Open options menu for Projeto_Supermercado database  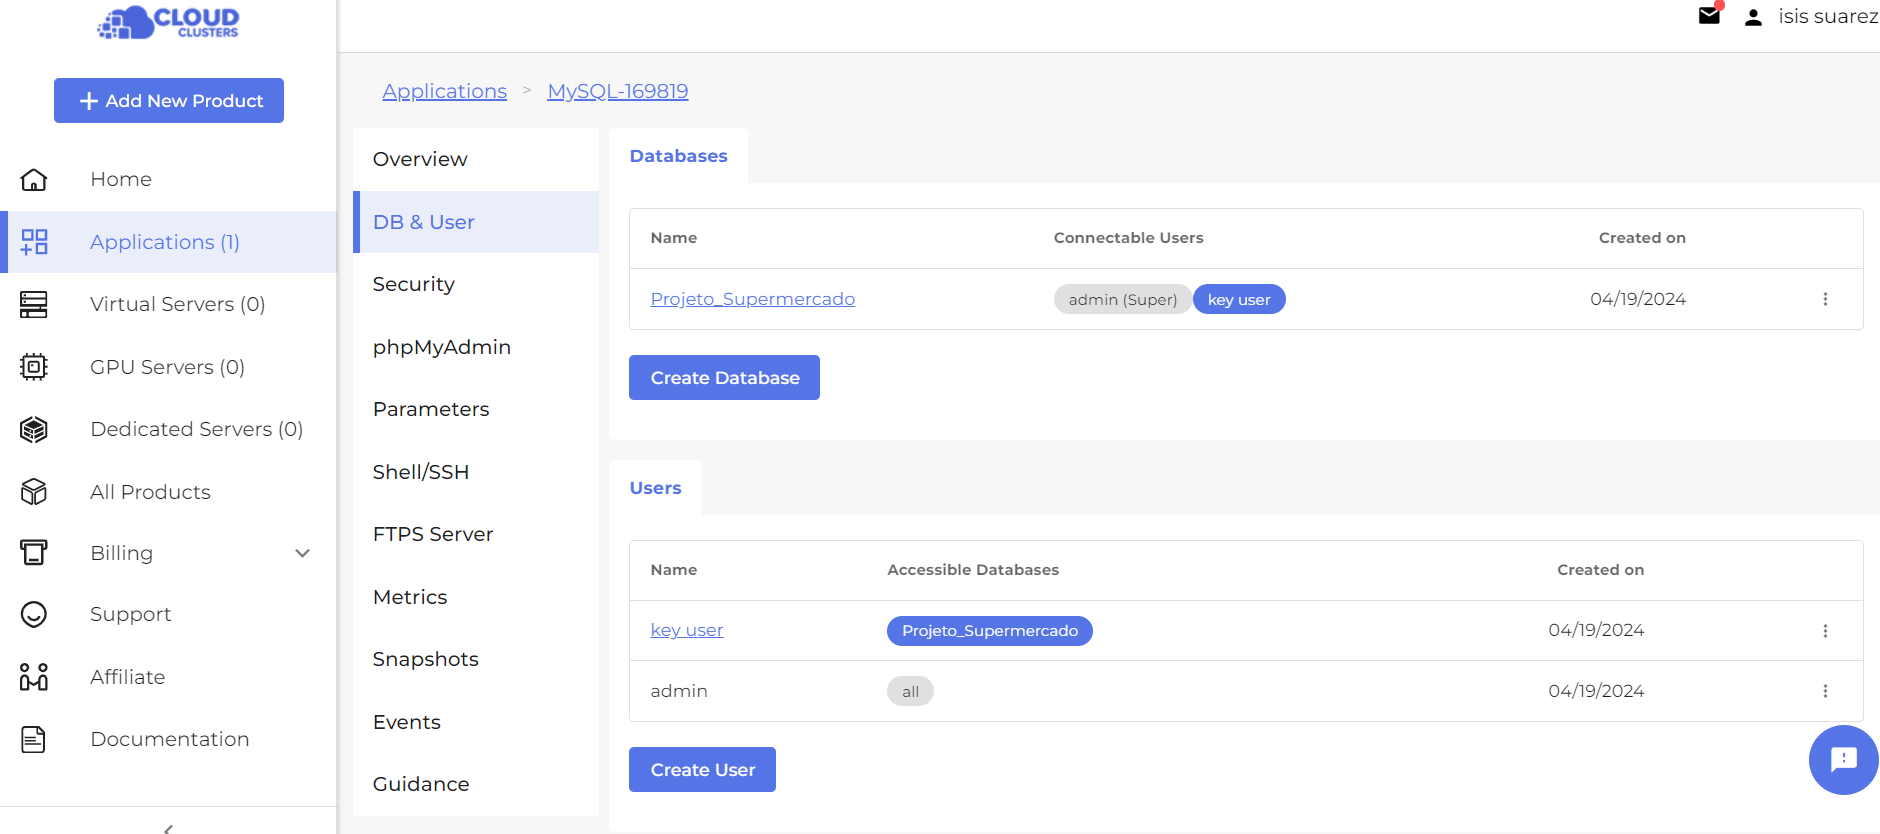pyautogui.click(x=1825, y=299)
